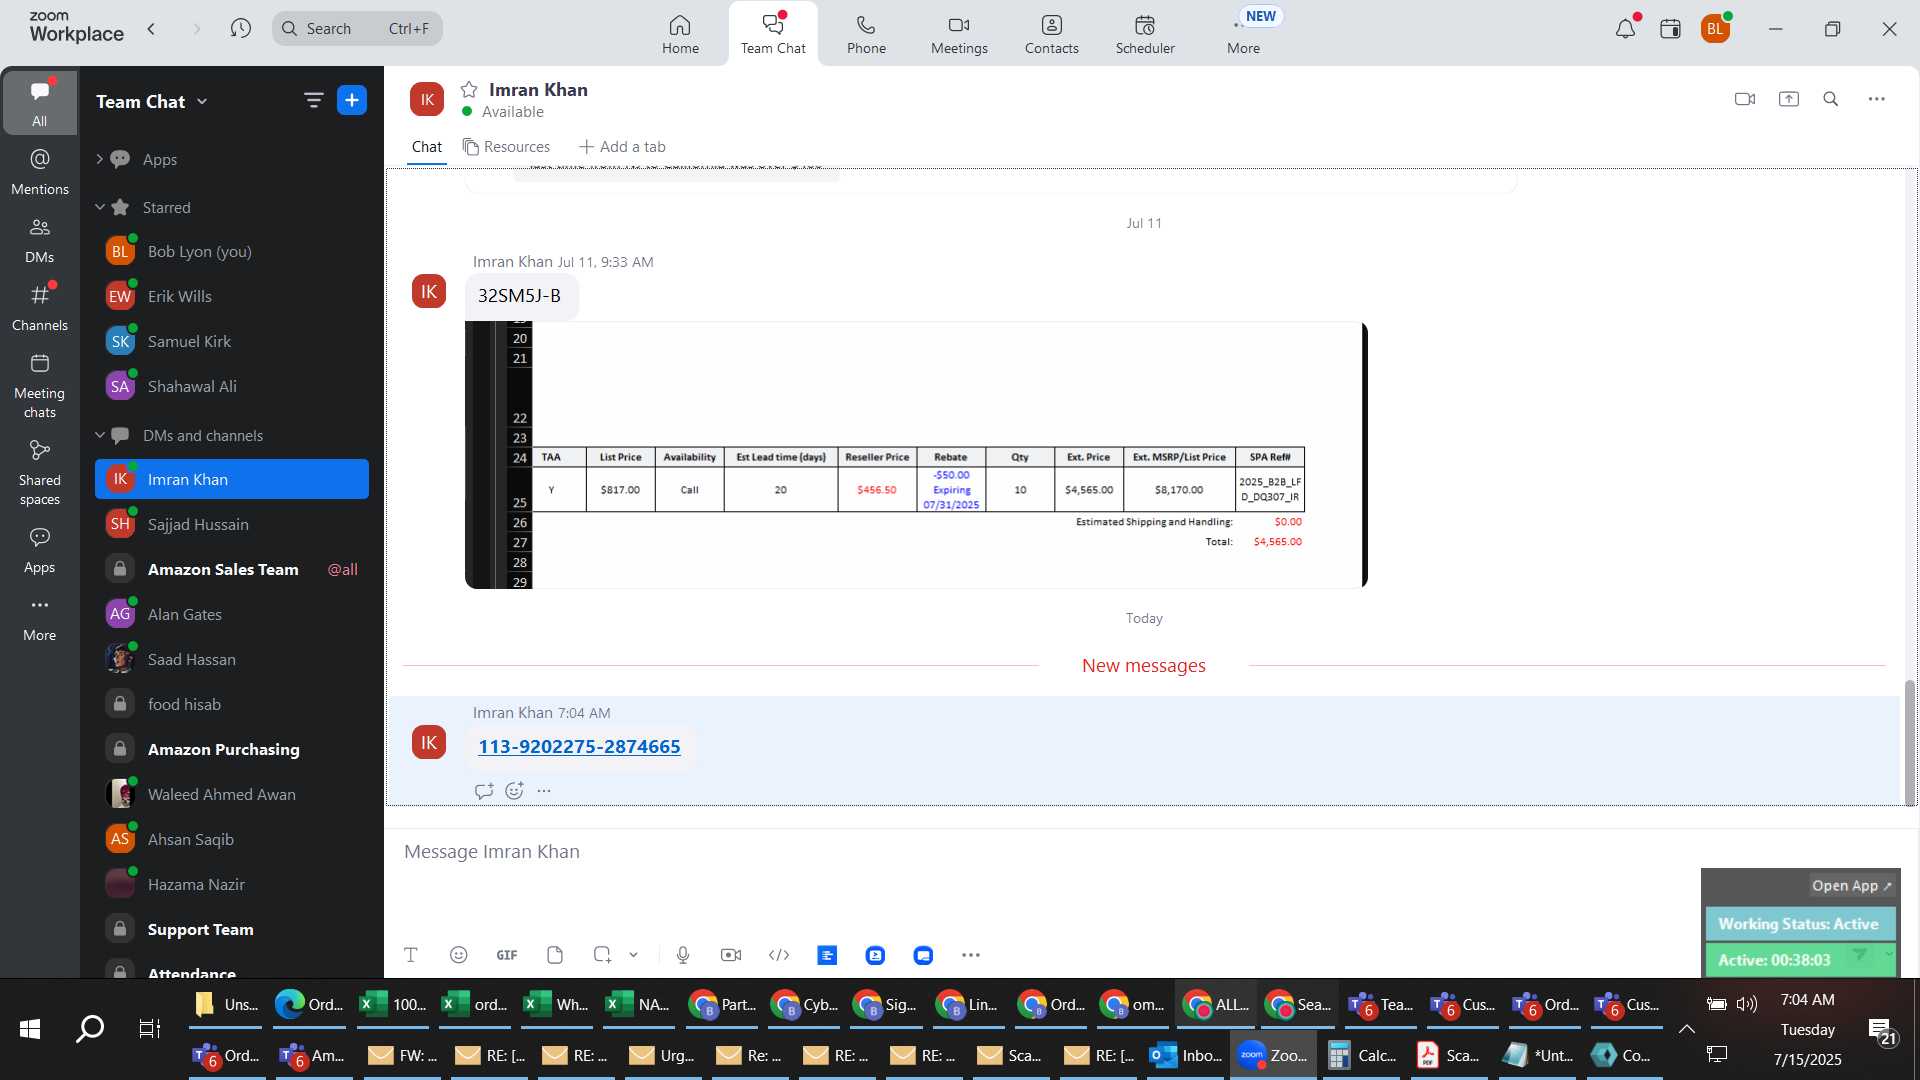Image resolution: width=1920 pixels, height=1080 pixels.
Task: Open more actions for the new message
Action: coord(544,791)
